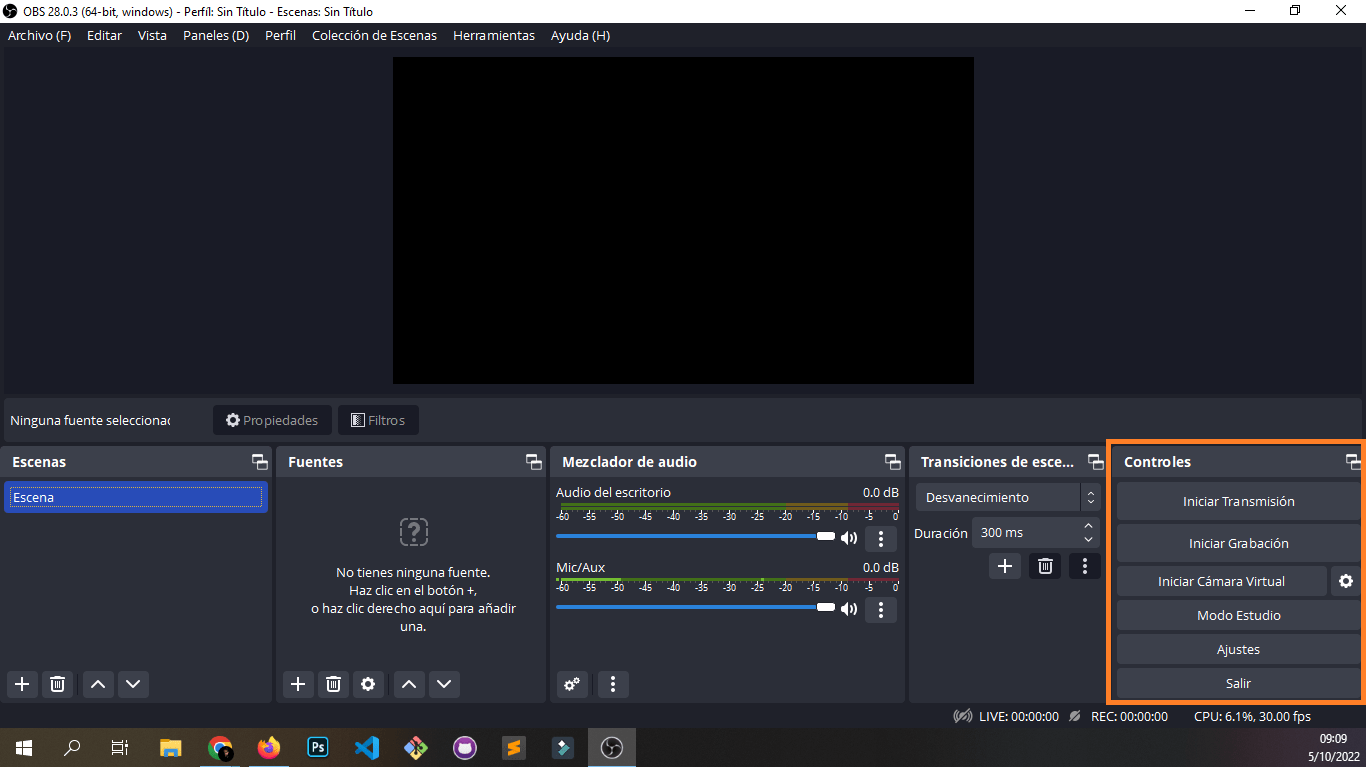
Task: Start streaming with Iniciar Transmisión
Action: (1238, 501)
